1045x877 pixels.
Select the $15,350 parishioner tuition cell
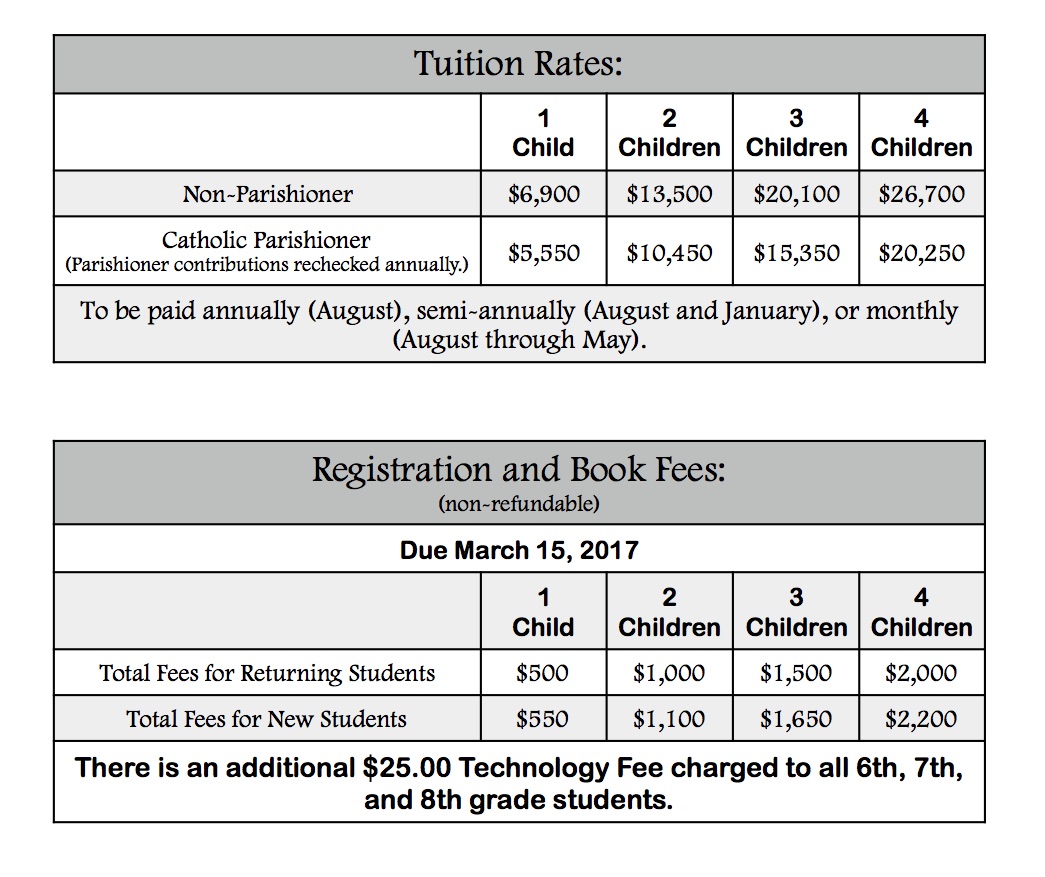(x=796, y=253)
